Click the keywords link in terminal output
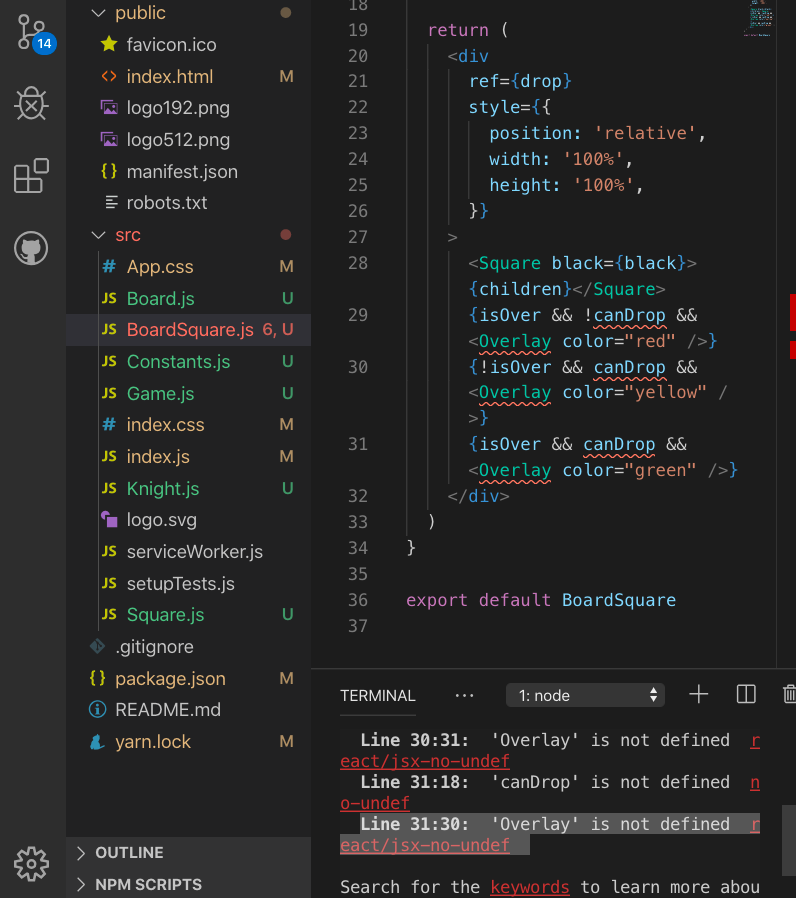 [x=529, y=887]
